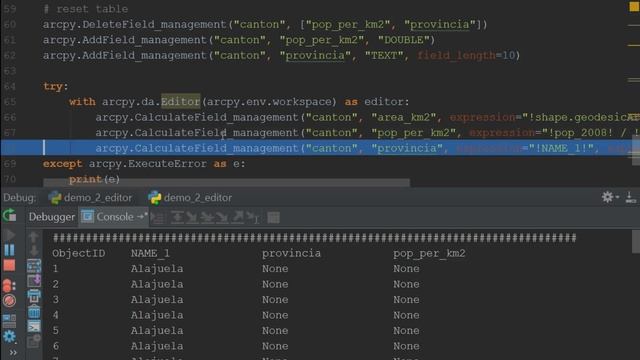Click the yellow inspection indicator square
Image resolution: width=640 pixels, height=360 pixels.
pos(634,6)
